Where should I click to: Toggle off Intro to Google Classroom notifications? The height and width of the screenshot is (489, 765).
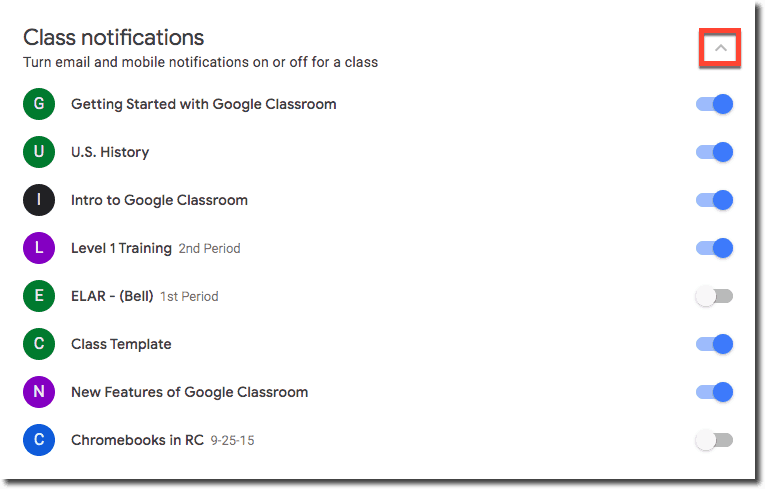[714, 200]
